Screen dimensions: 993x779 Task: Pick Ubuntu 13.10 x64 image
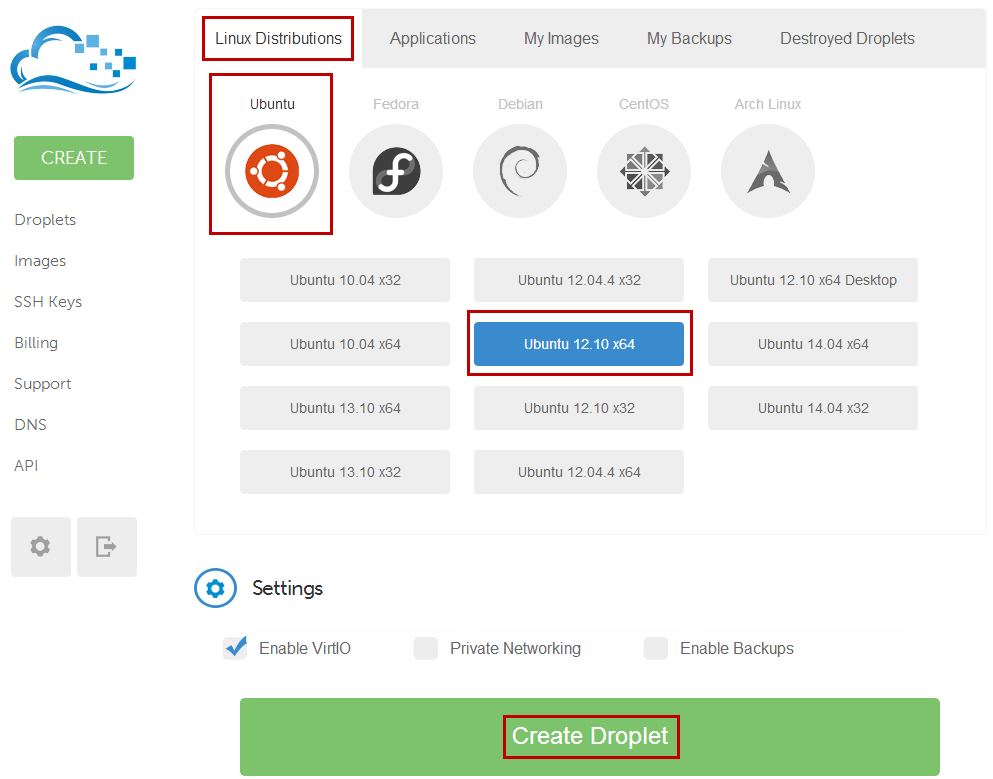(345, 408)
